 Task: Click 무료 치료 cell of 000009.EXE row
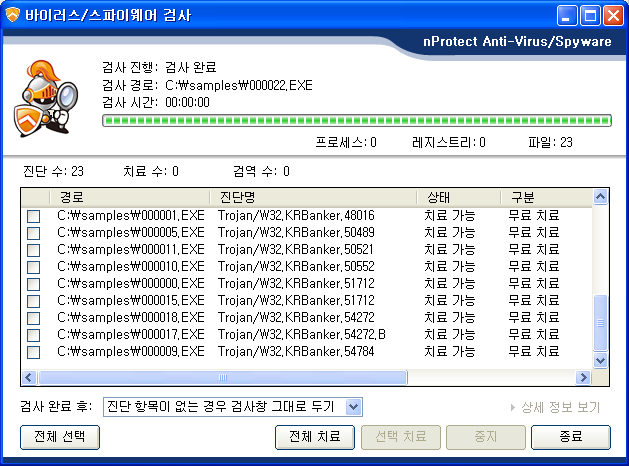[534, 352]
